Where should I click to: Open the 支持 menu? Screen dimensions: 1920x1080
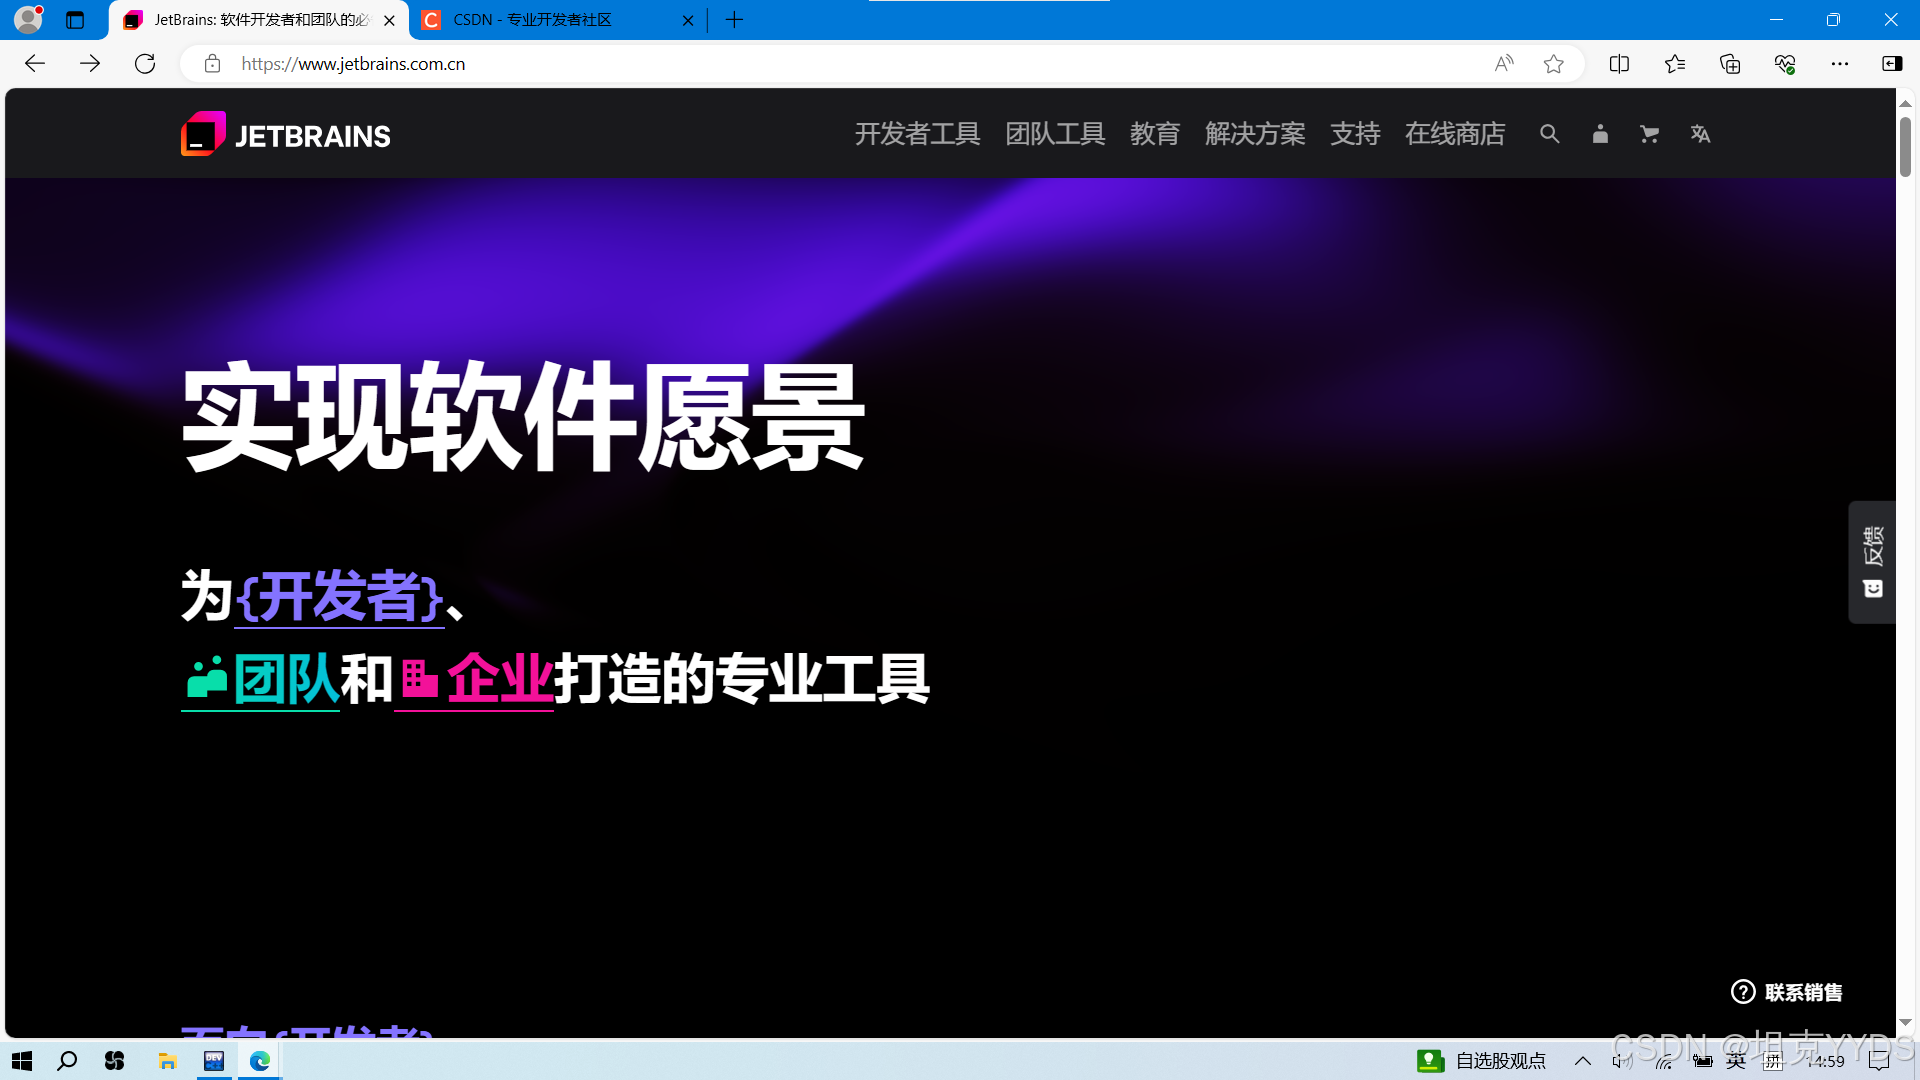click(x=1355, y=134)
